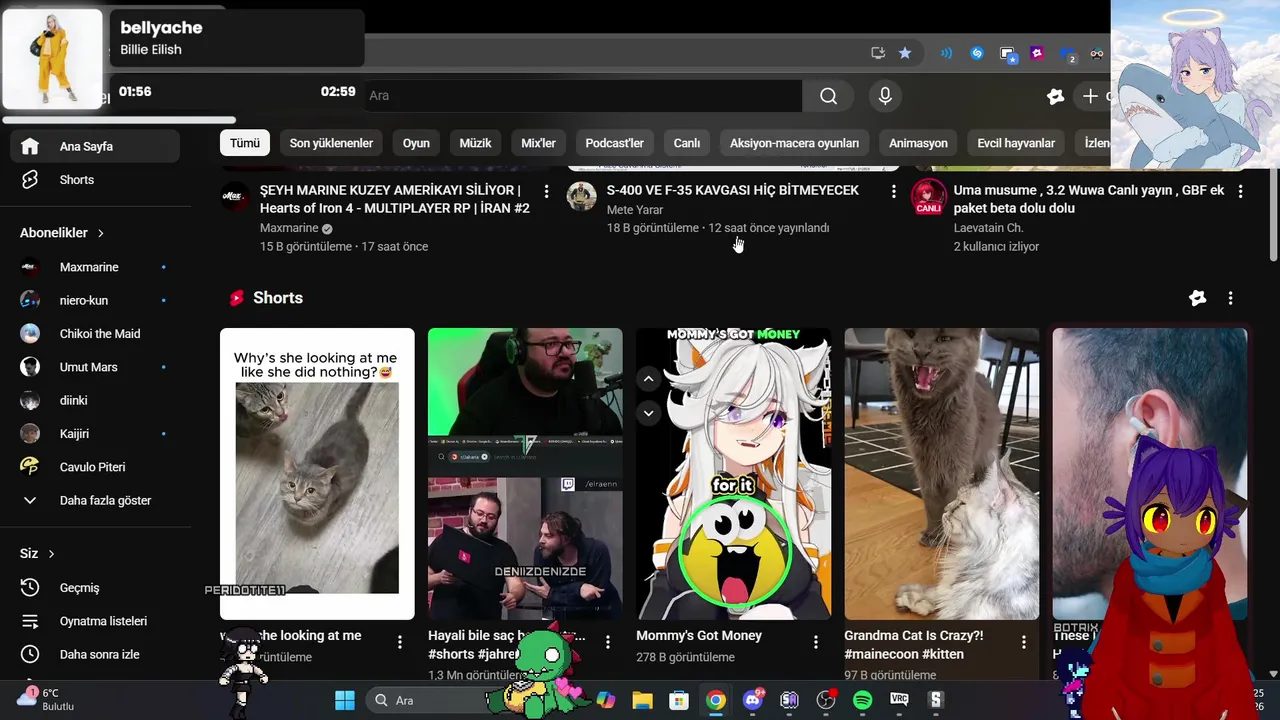Click the Windows Start button

click(345, 700)
